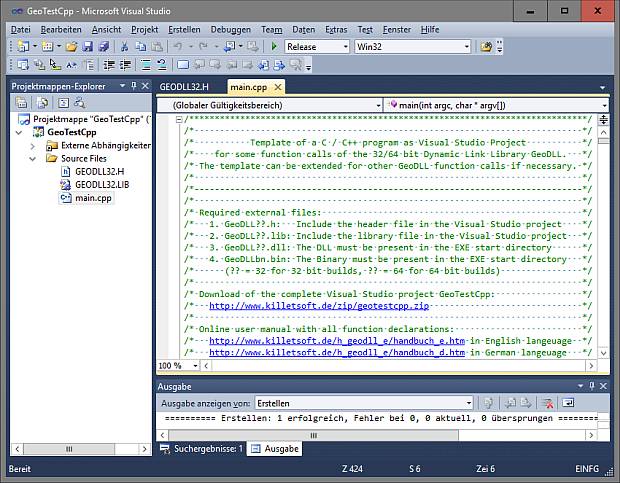620x483 pixels.
Task: Open the 100 % zoom dropdown
Action: (195, 366)
